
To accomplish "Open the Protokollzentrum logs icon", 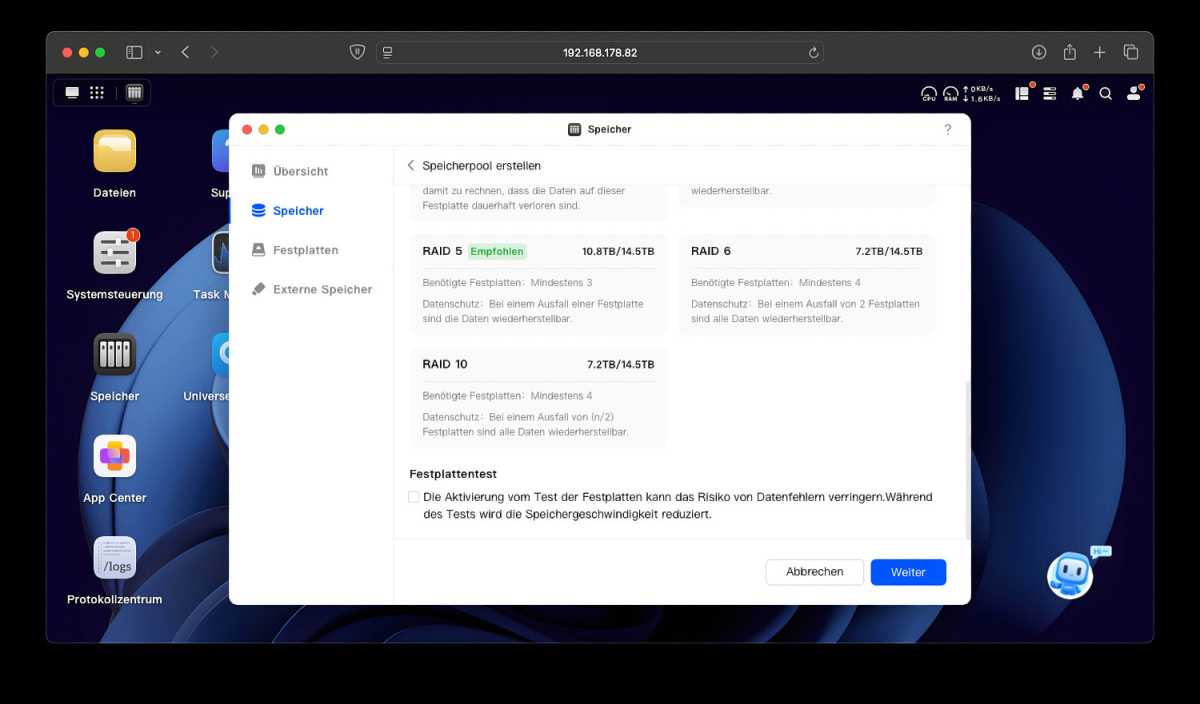I will 115,558.
